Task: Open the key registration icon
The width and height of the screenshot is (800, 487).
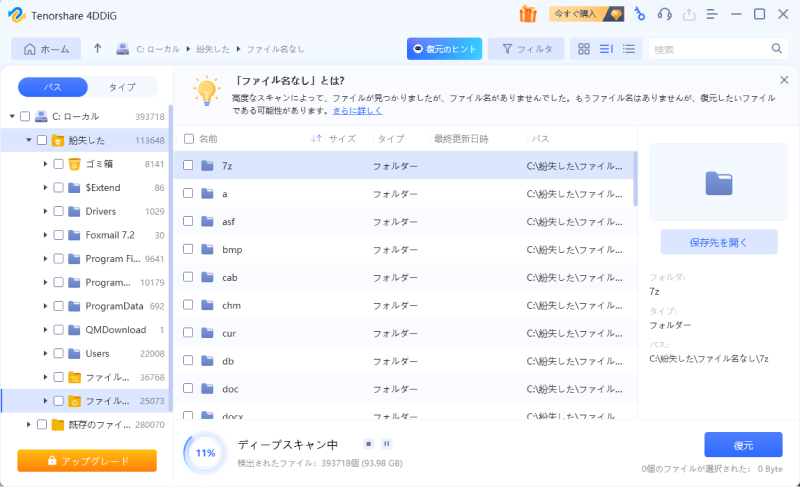Action: (639, 14)
